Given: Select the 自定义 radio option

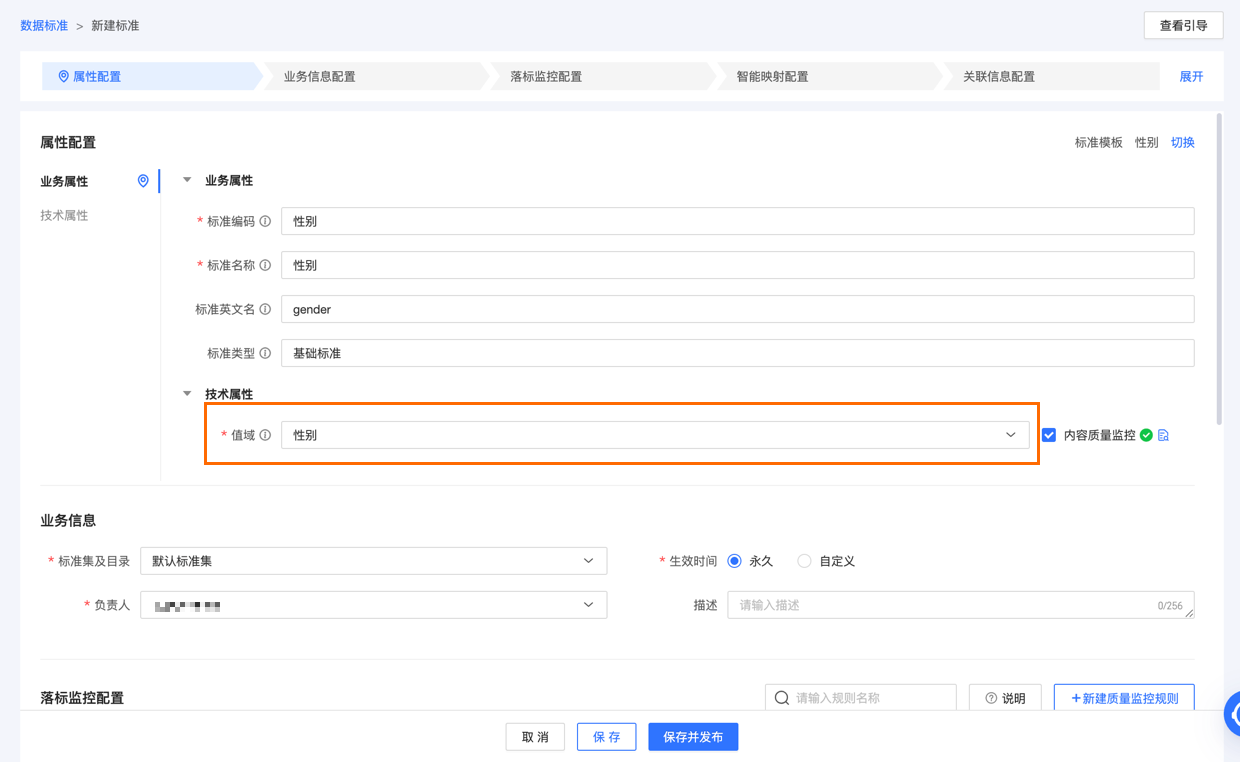Looking at the screenshot, I should click(804, 561).
